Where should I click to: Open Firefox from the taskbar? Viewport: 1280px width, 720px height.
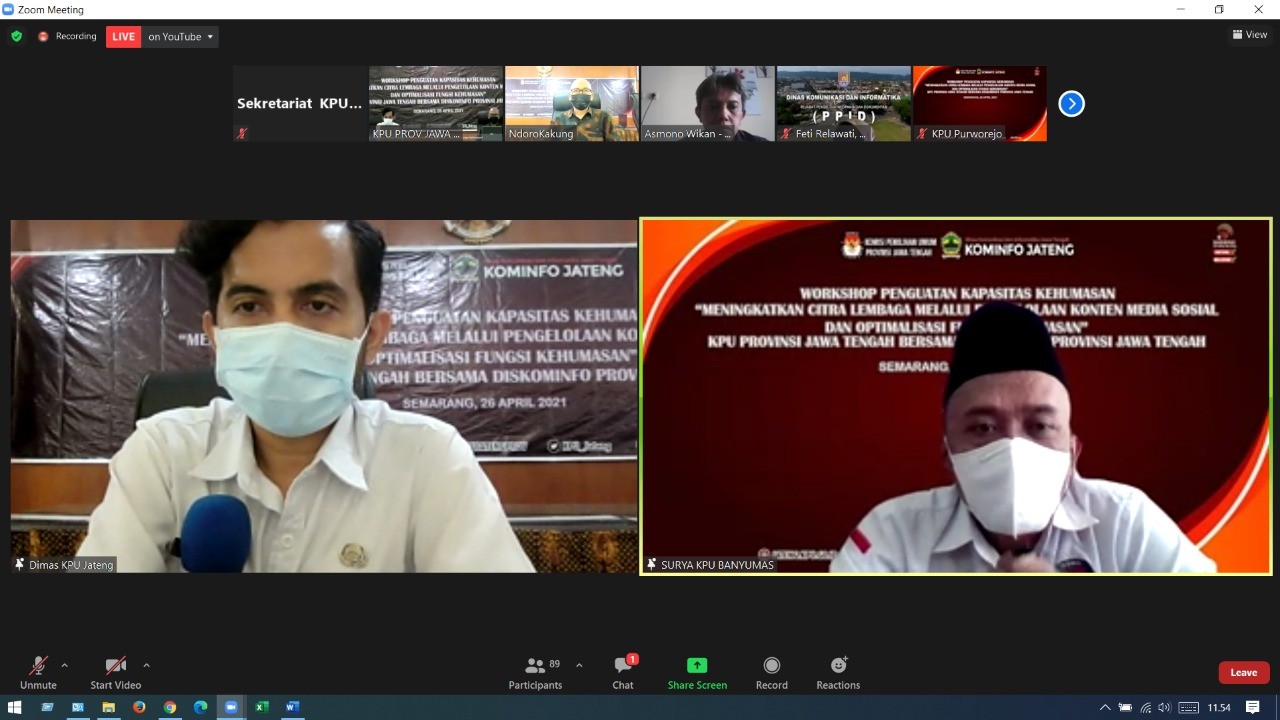point(139,708)
